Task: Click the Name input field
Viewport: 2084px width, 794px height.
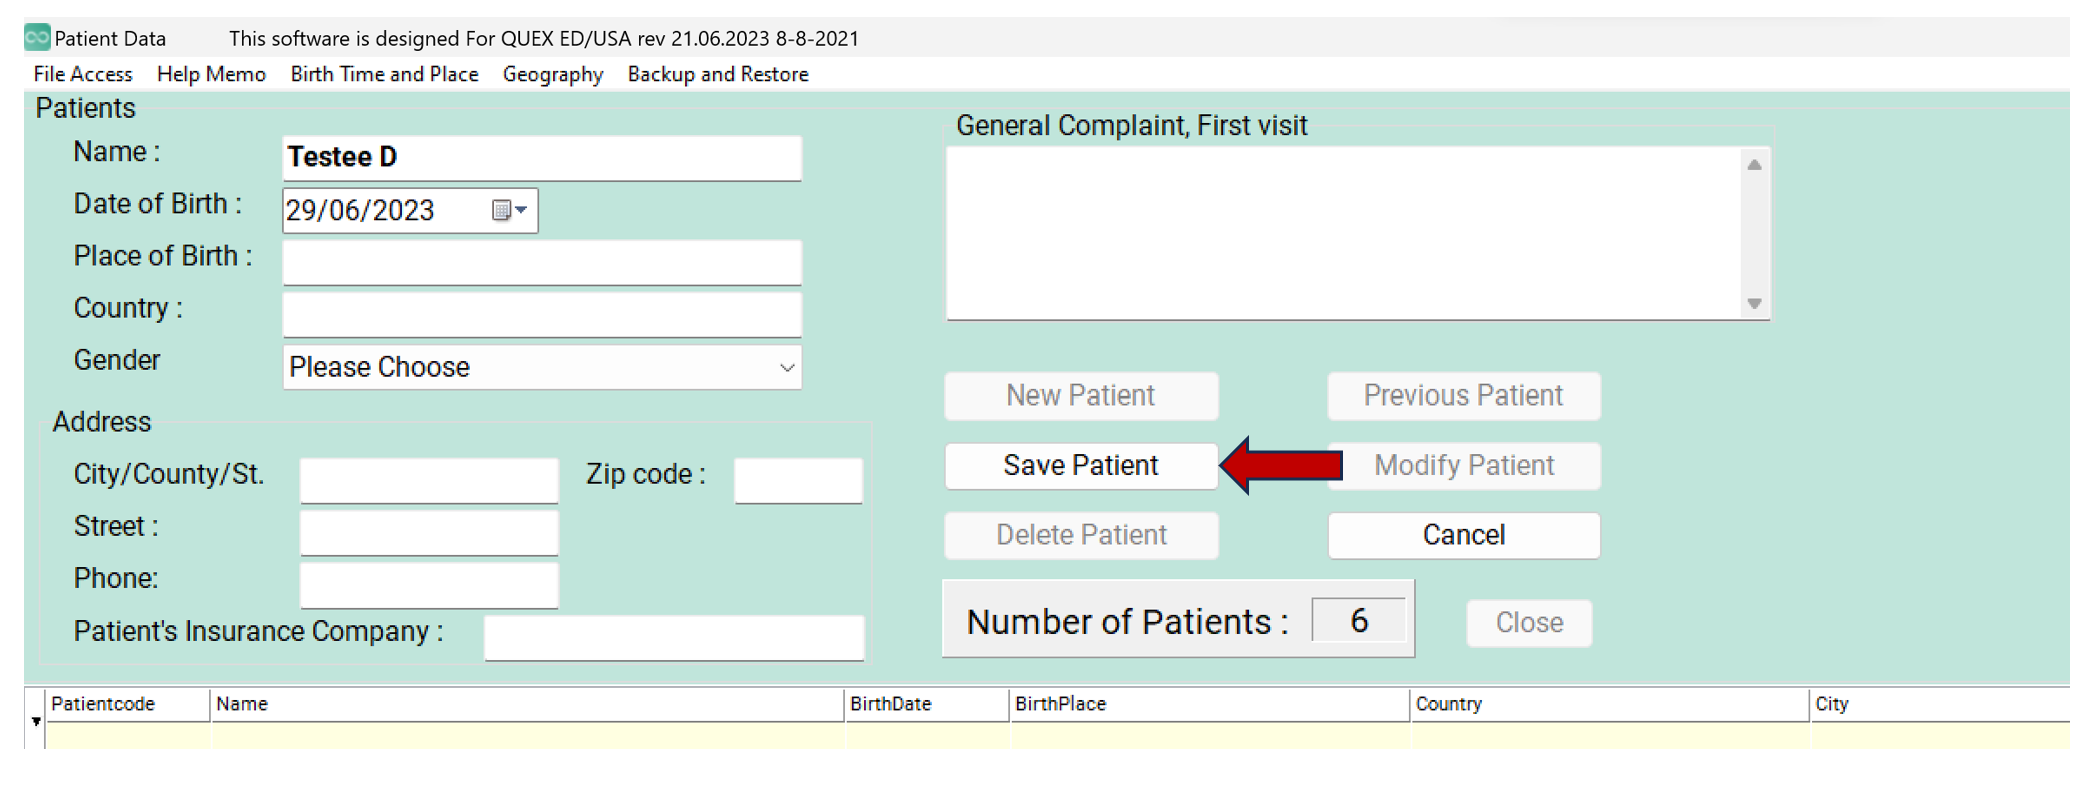Action: tap(542, 158)
